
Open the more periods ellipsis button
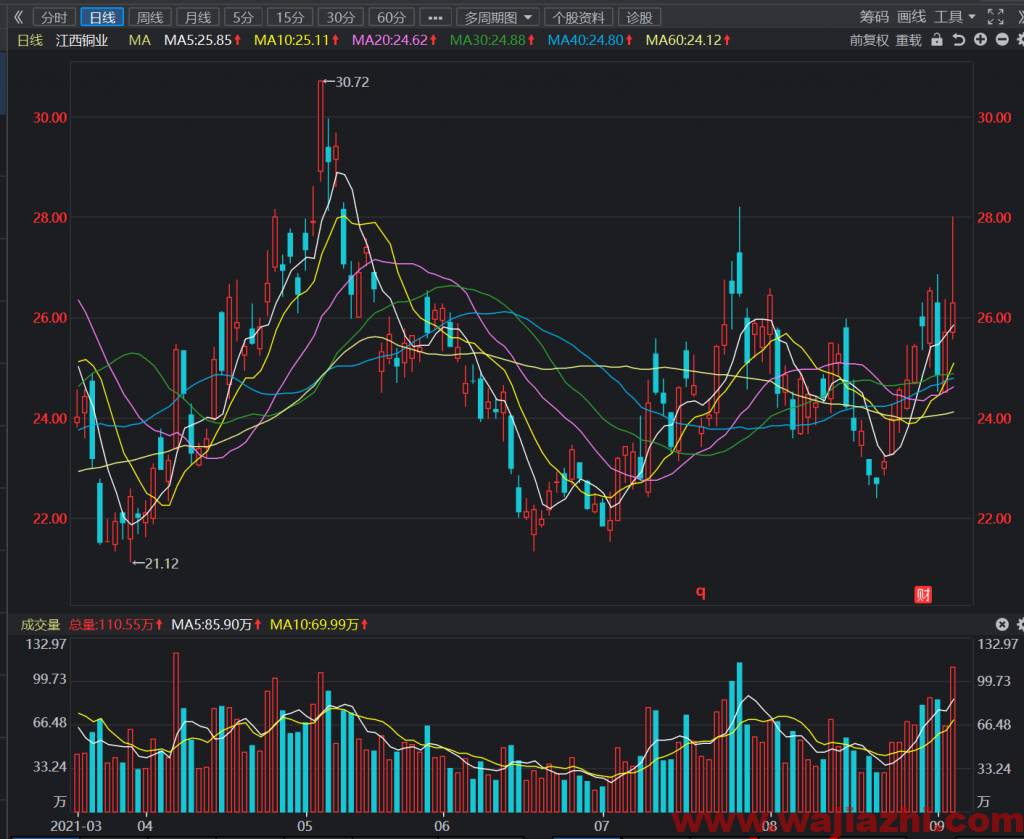tap(436, 18)
